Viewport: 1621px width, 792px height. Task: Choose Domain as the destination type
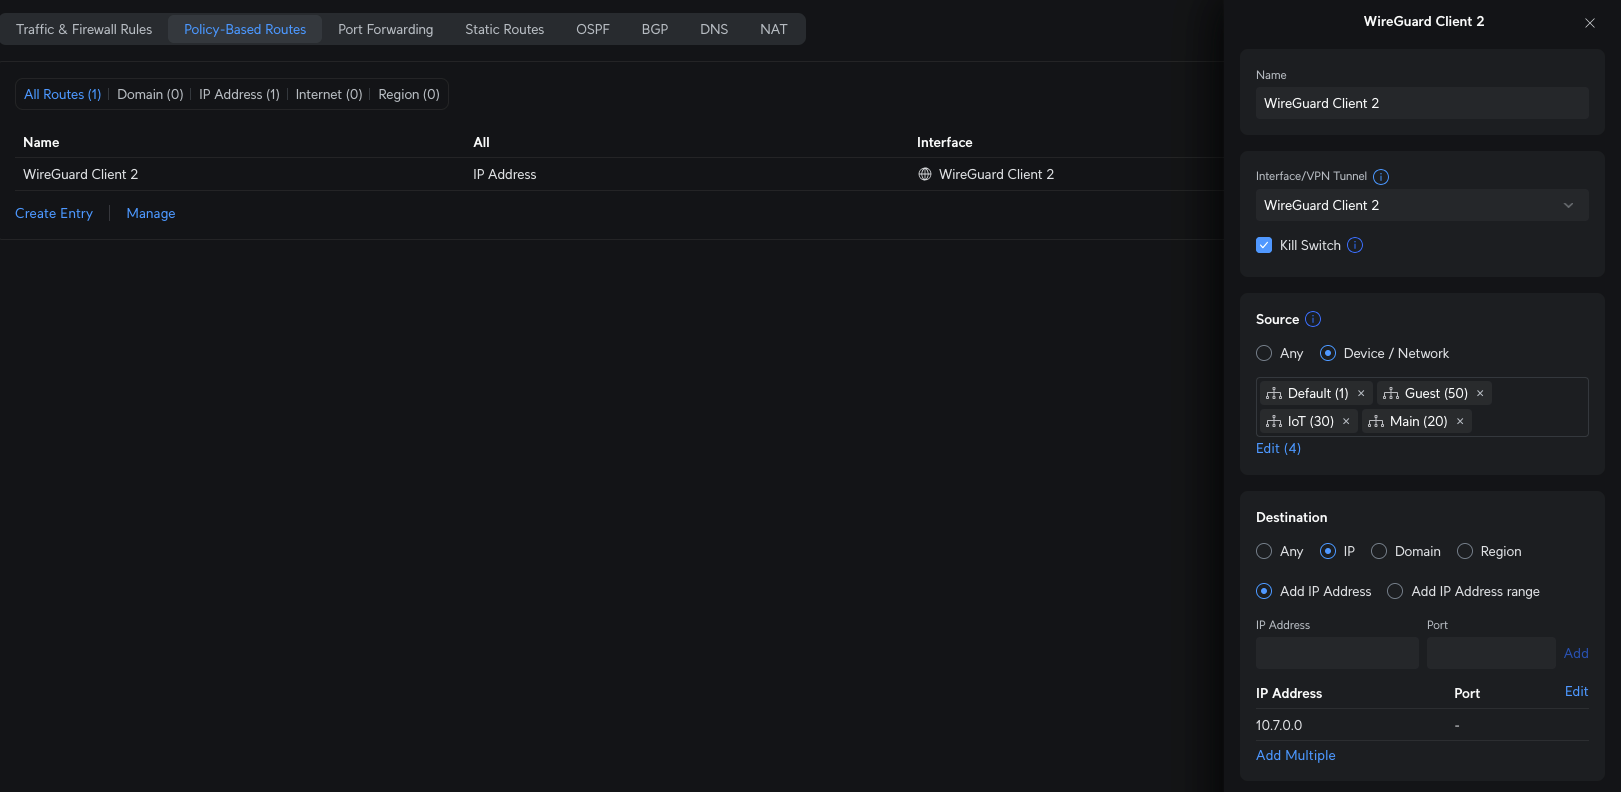pos(1379,551)
